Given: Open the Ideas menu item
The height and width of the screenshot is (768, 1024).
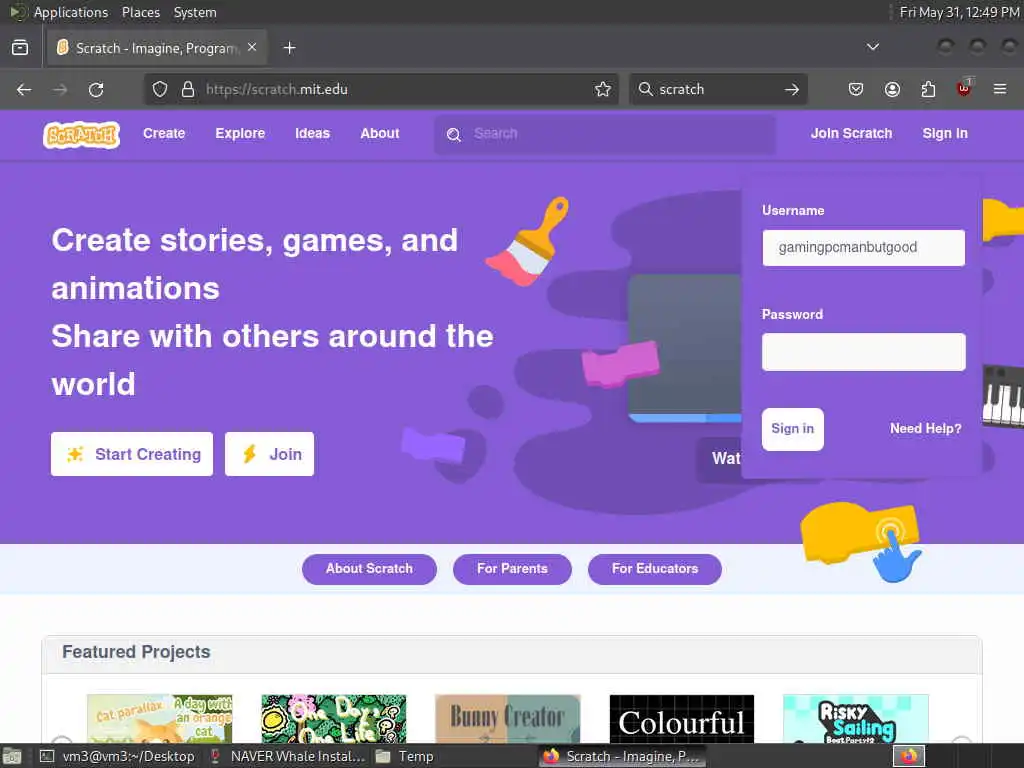Looking at the screenshot, I should 312,133.
